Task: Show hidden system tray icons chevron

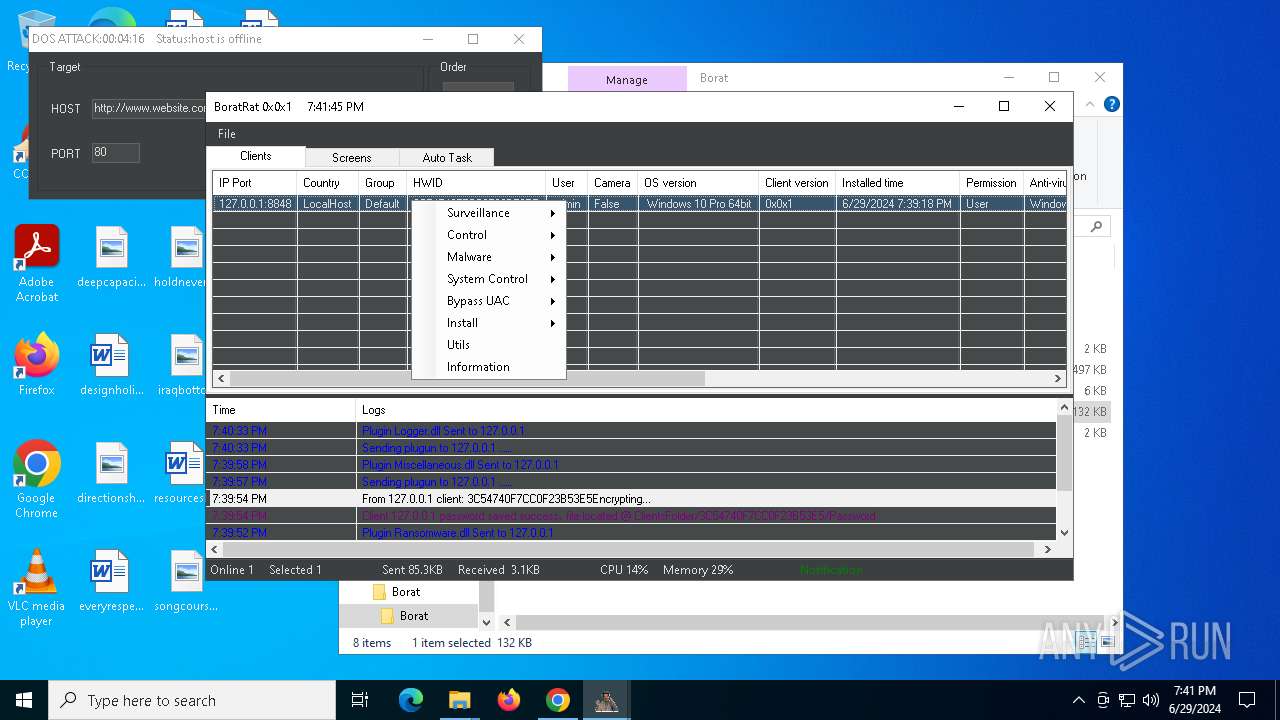Action: pos(1078,700)
